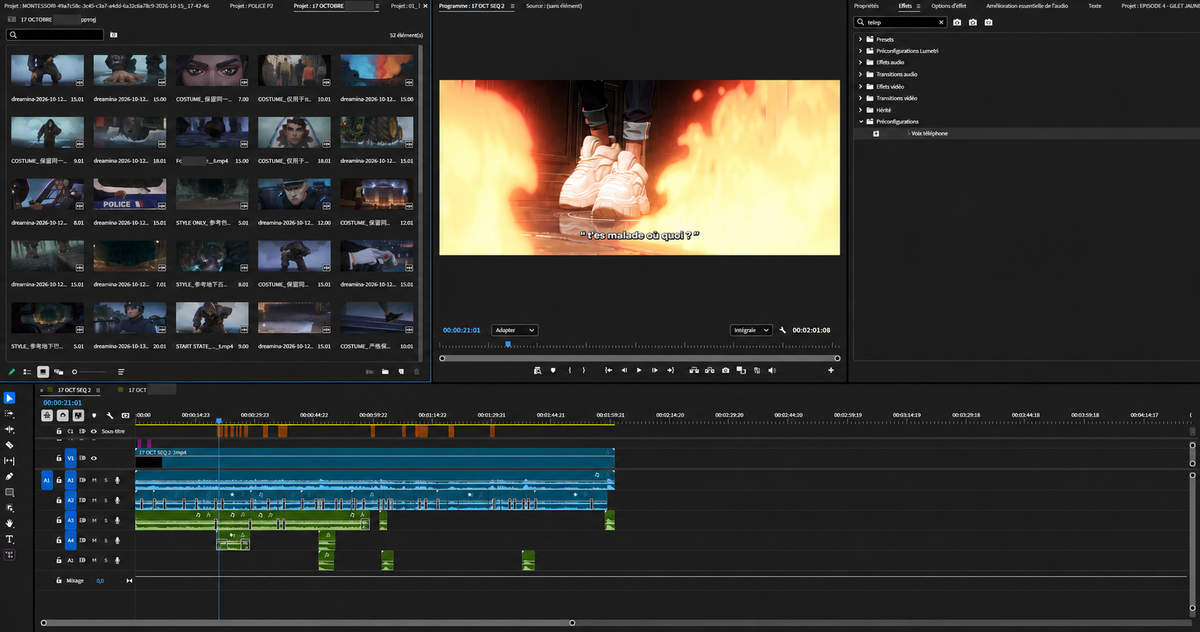Mute audio track A1
The height and width of the screenshot is (632, 1200).
94,480
